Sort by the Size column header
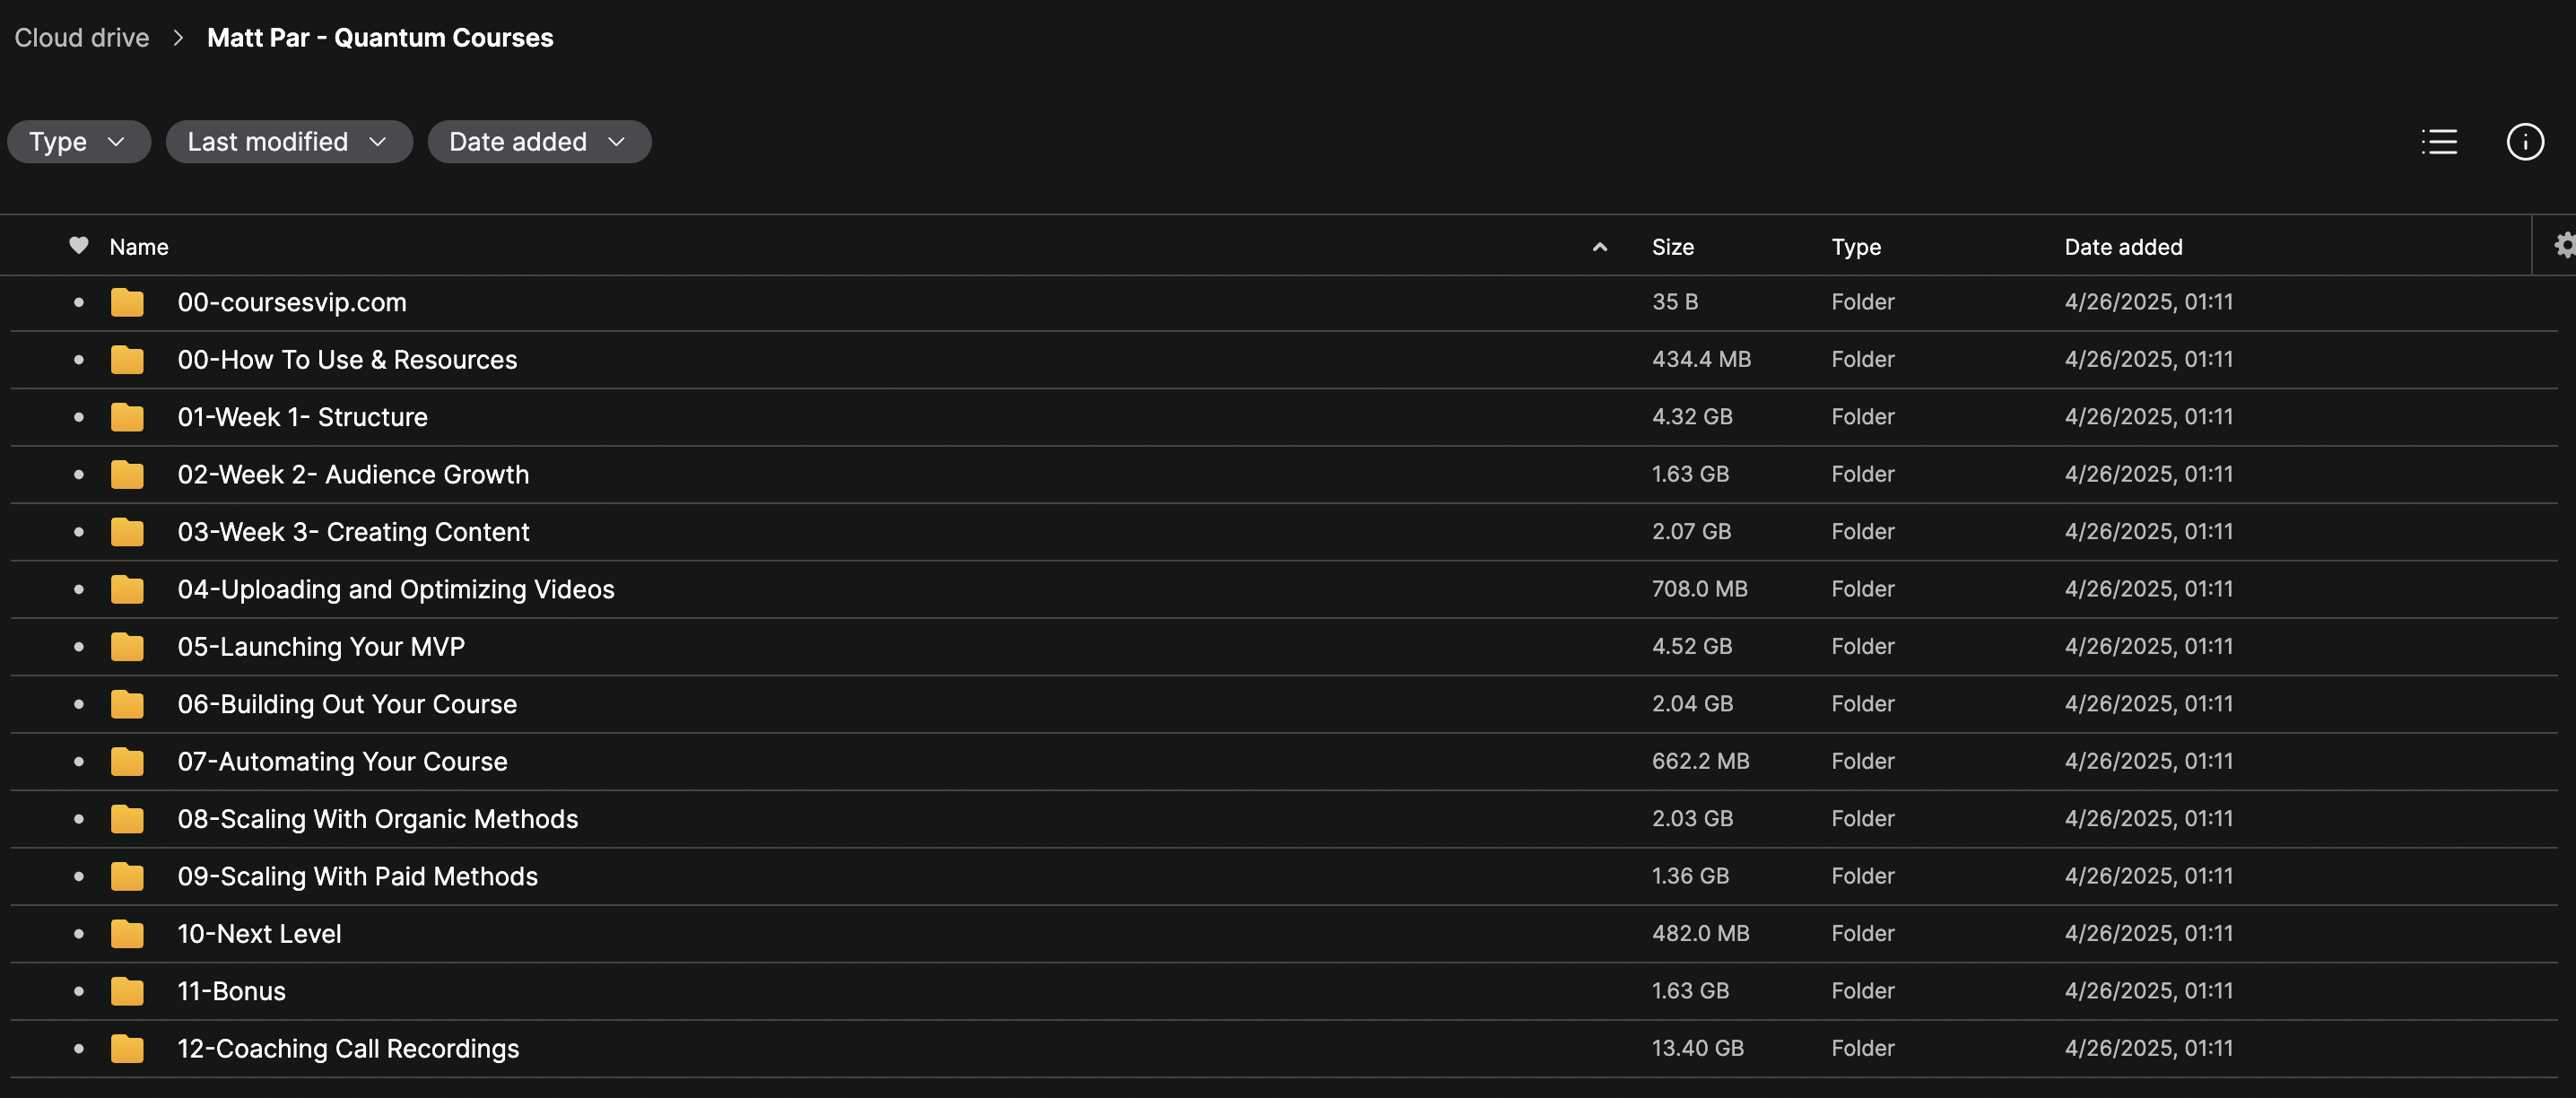The image size is (2576, 1098). (x=1672, y=246)
